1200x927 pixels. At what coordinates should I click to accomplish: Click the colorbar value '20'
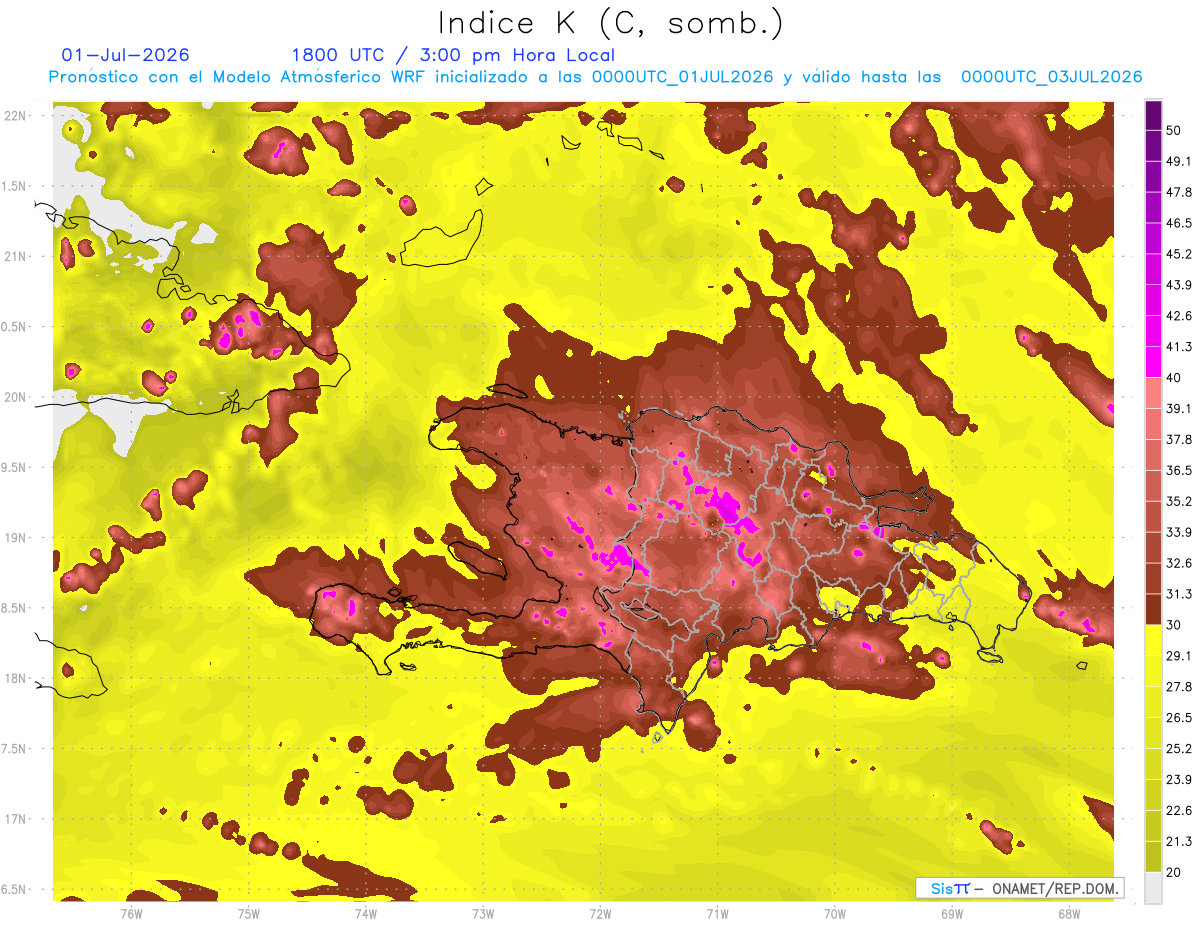coord(1174,872)
